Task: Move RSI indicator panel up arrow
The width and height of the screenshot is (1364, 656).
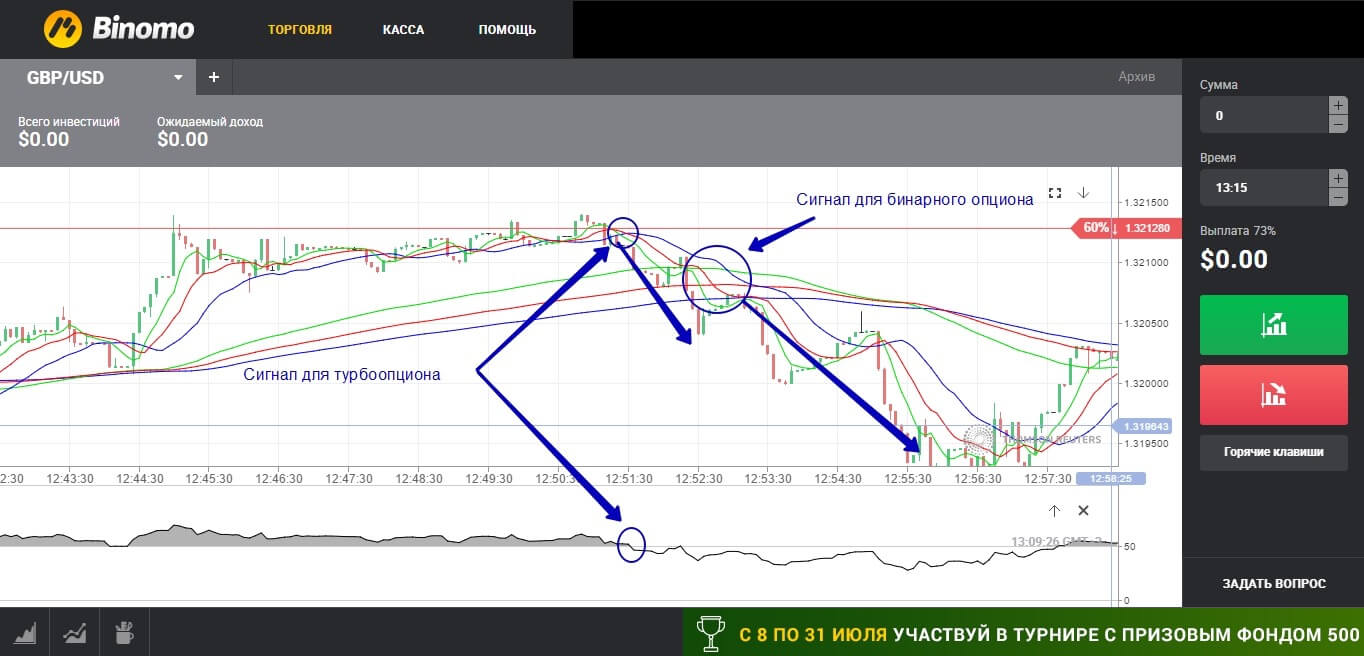Action: coord(1054,511)
